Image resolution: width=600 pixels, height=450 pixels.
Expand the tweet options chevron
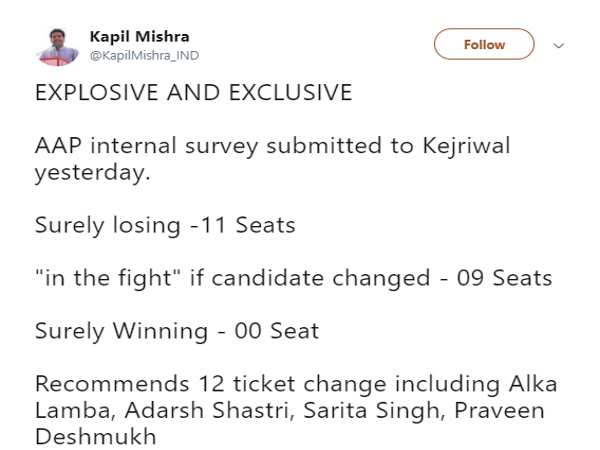[559, 45]
